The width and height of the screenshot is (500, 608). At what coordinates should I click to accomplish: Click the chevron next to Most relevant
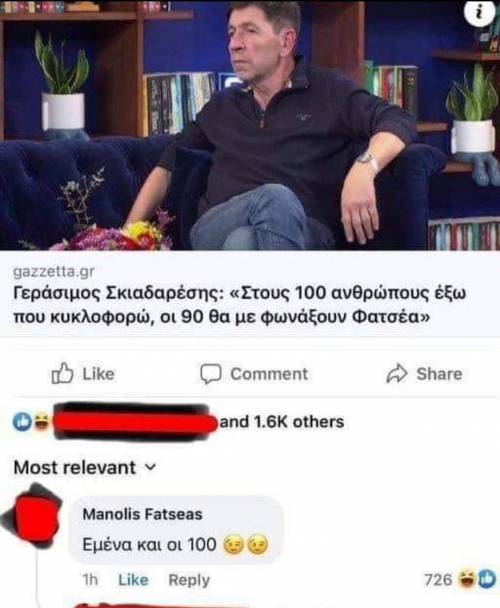(x=151, y=468)
